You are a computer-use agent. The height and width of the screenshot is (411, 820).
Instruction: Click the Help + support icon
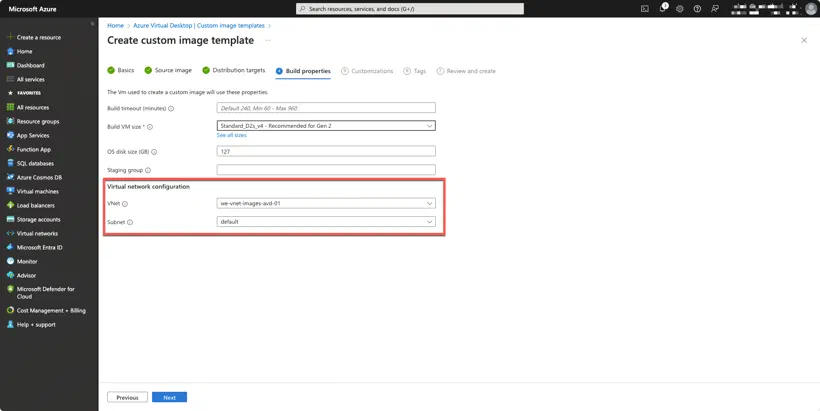[x=10, y=324]
